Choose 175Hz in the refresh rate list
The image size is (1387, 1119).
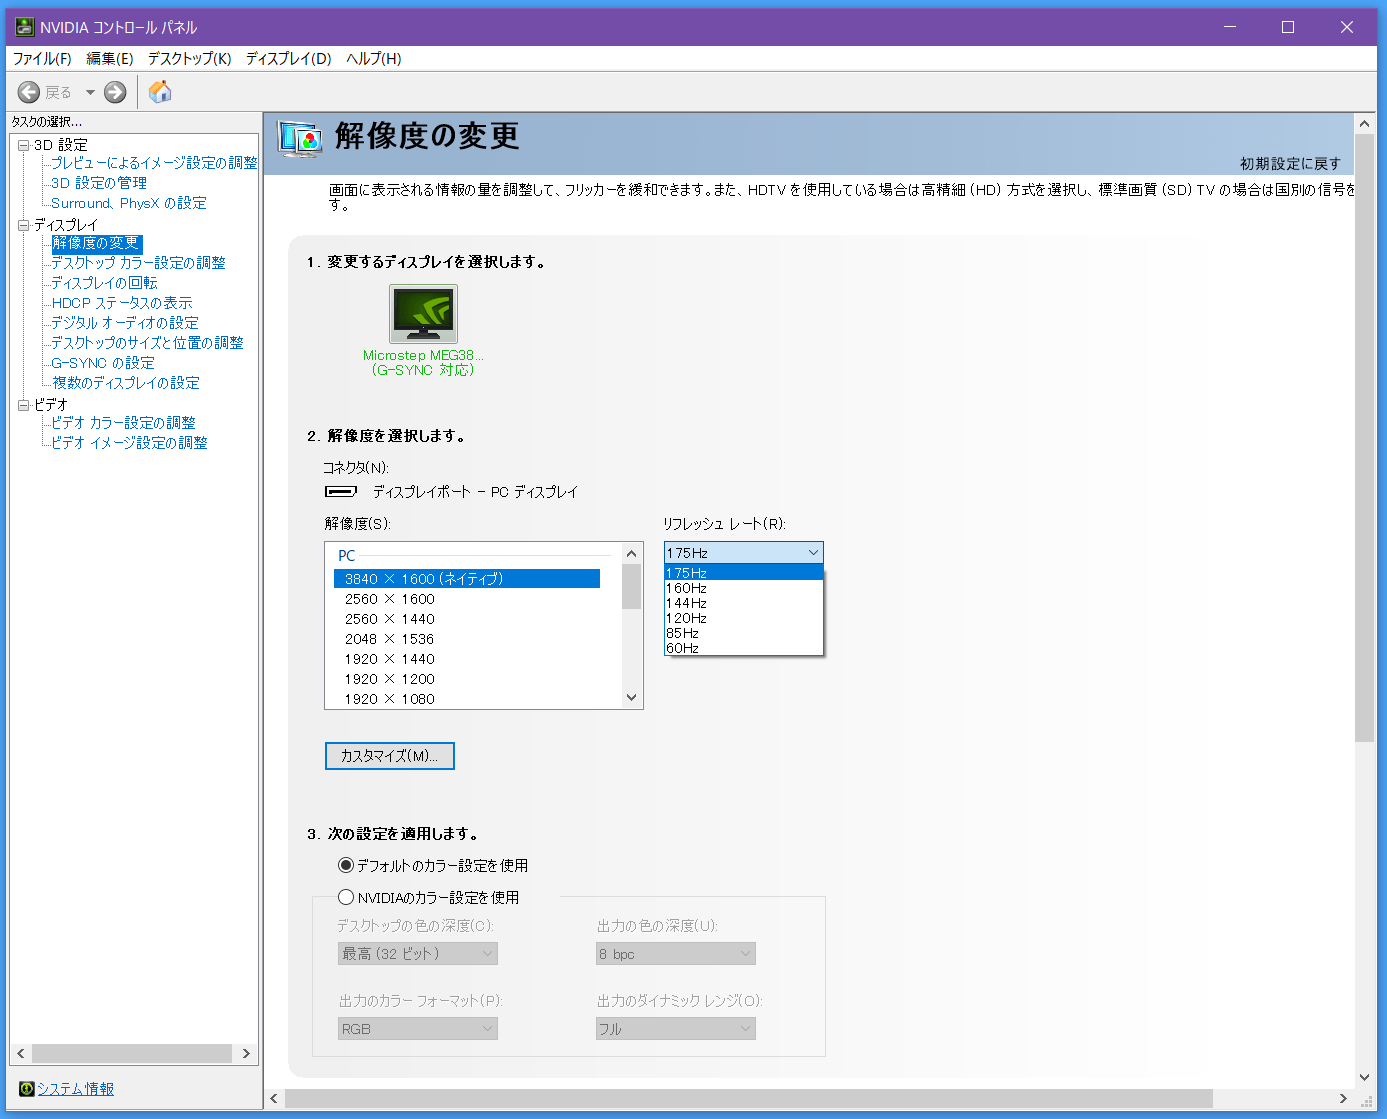pyautogui.click(x=744, y=573)
